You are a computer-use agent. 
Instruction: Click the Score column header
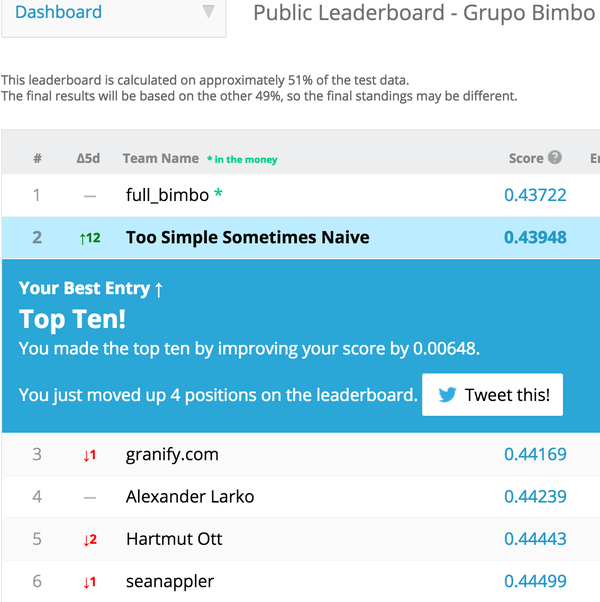click(x=526, y=158)
